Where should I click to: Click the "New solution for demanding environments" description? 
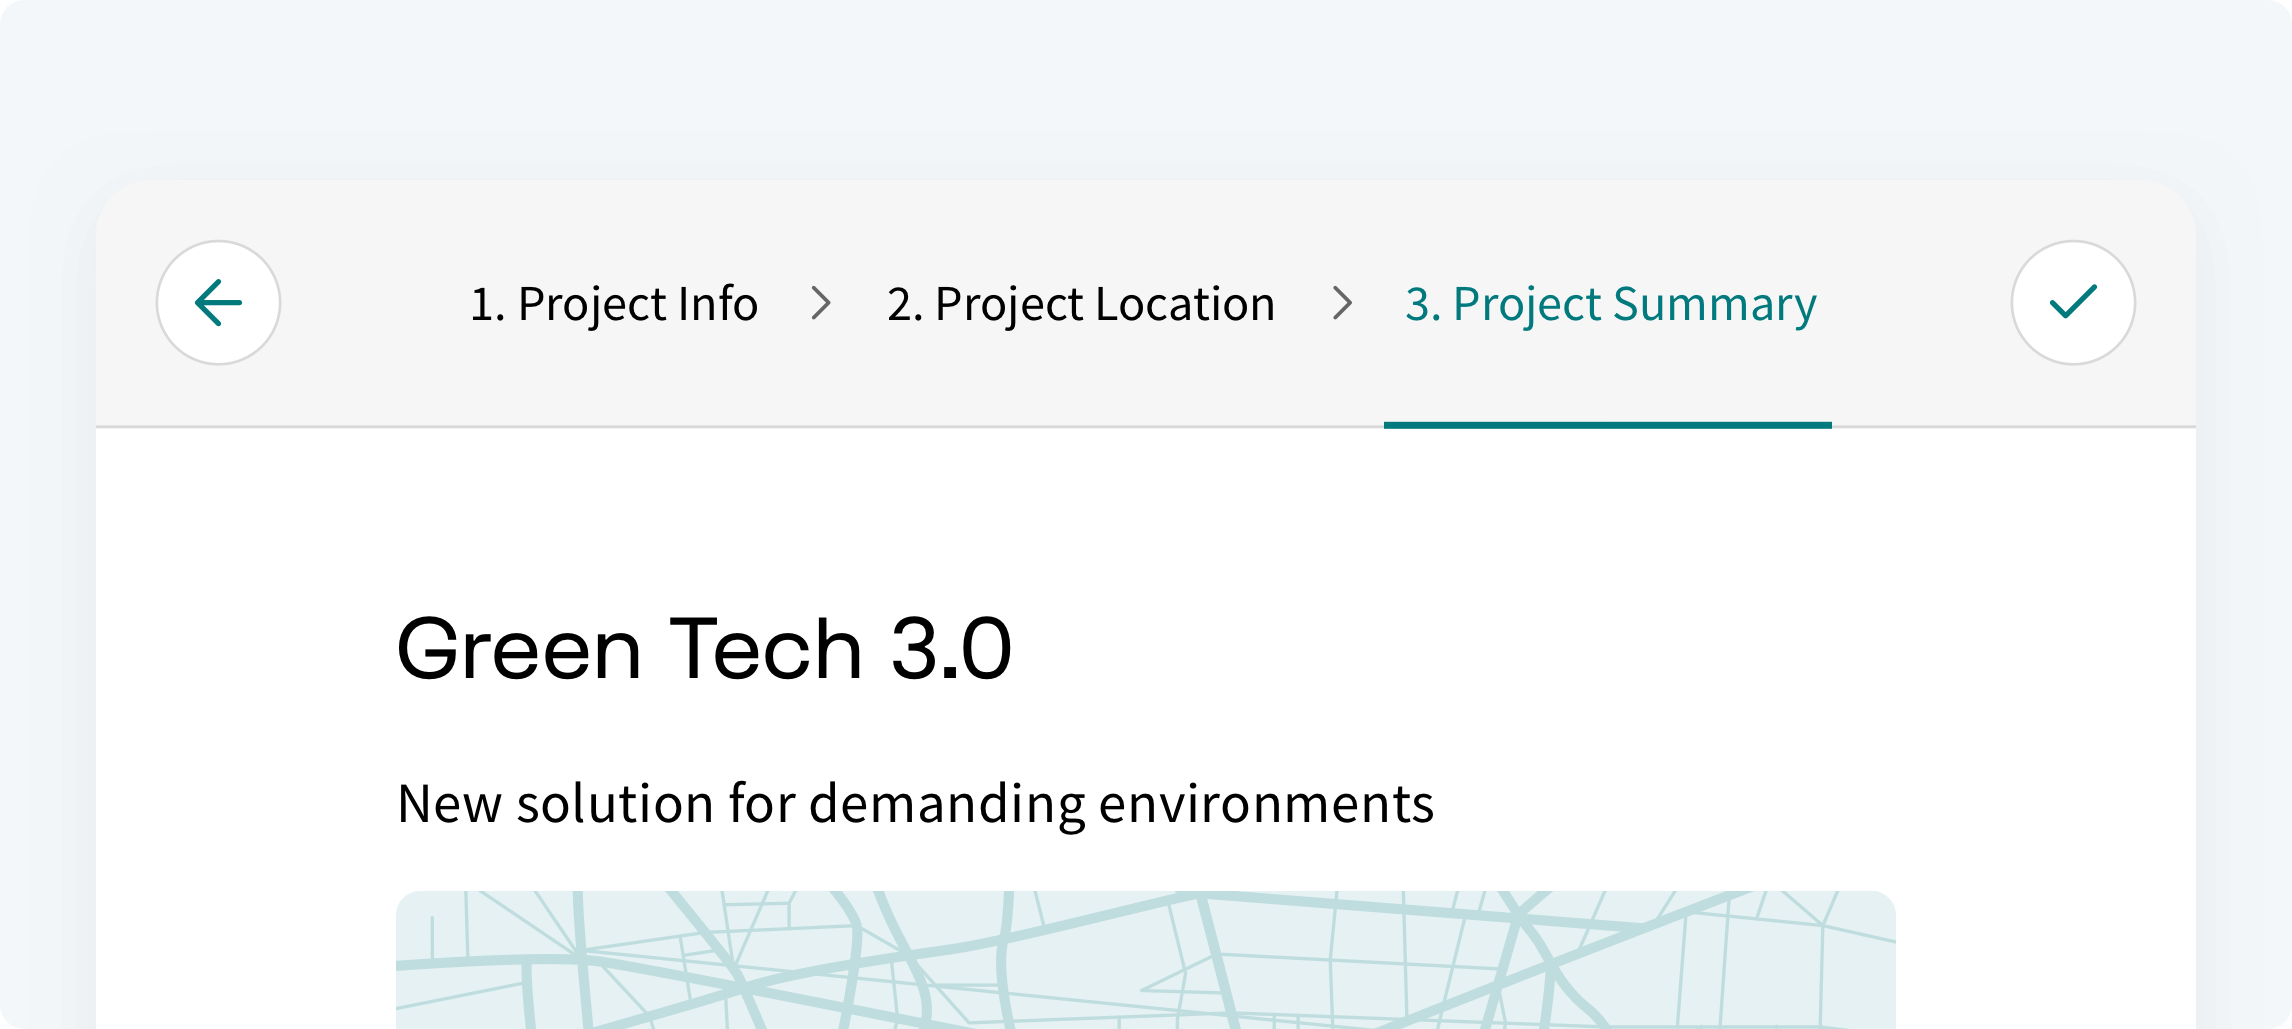coord(915,804)
